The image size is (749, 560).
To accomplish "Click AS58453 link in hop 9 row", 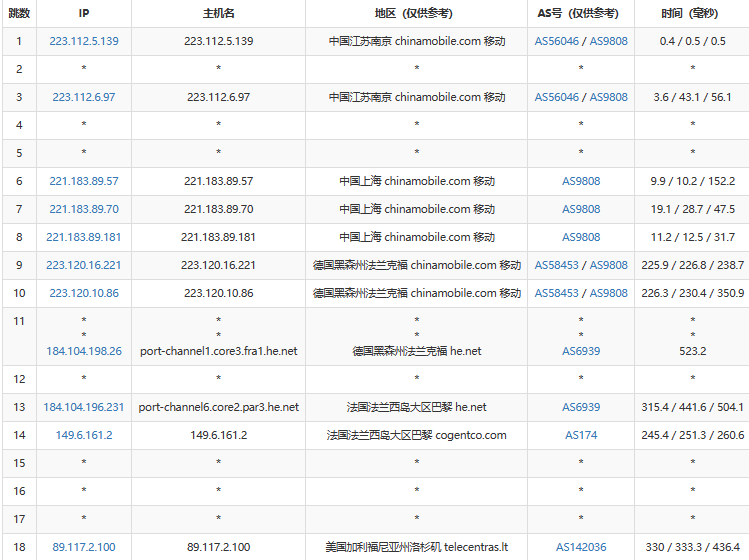I will [556, 265].
